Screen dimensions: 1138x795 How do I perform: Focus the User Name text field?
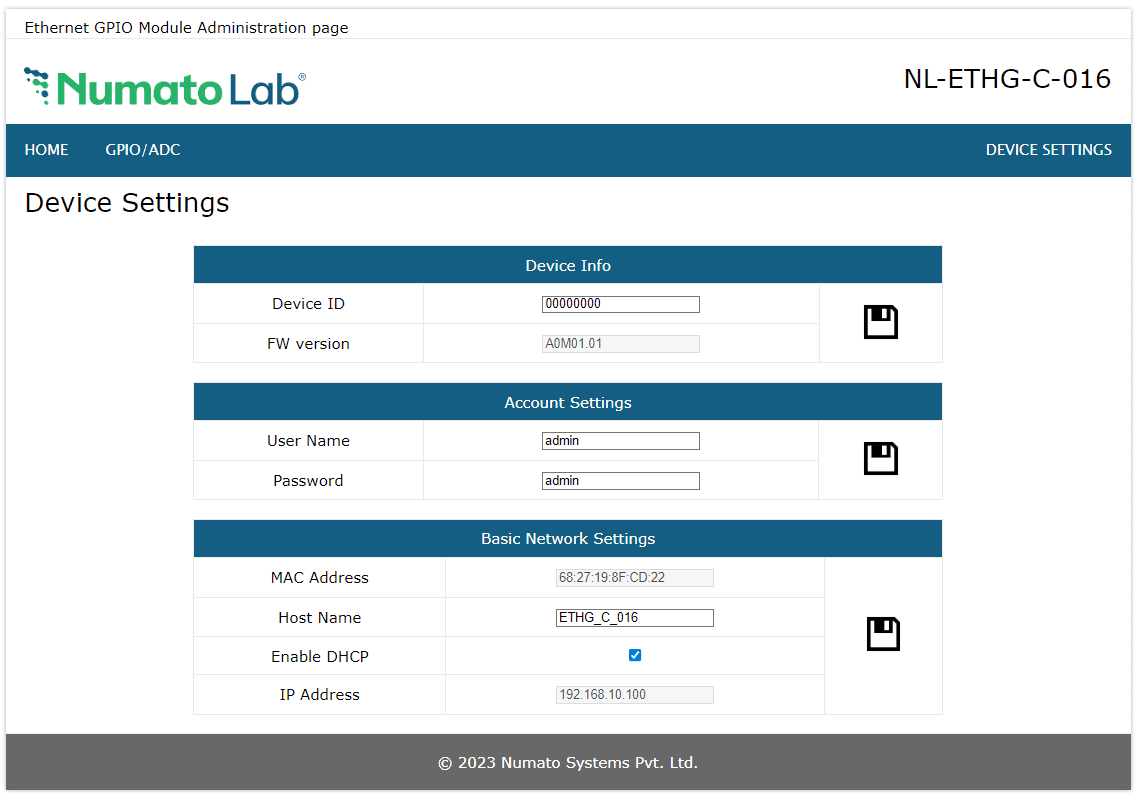pyautogui.click(x=620, y=441)
